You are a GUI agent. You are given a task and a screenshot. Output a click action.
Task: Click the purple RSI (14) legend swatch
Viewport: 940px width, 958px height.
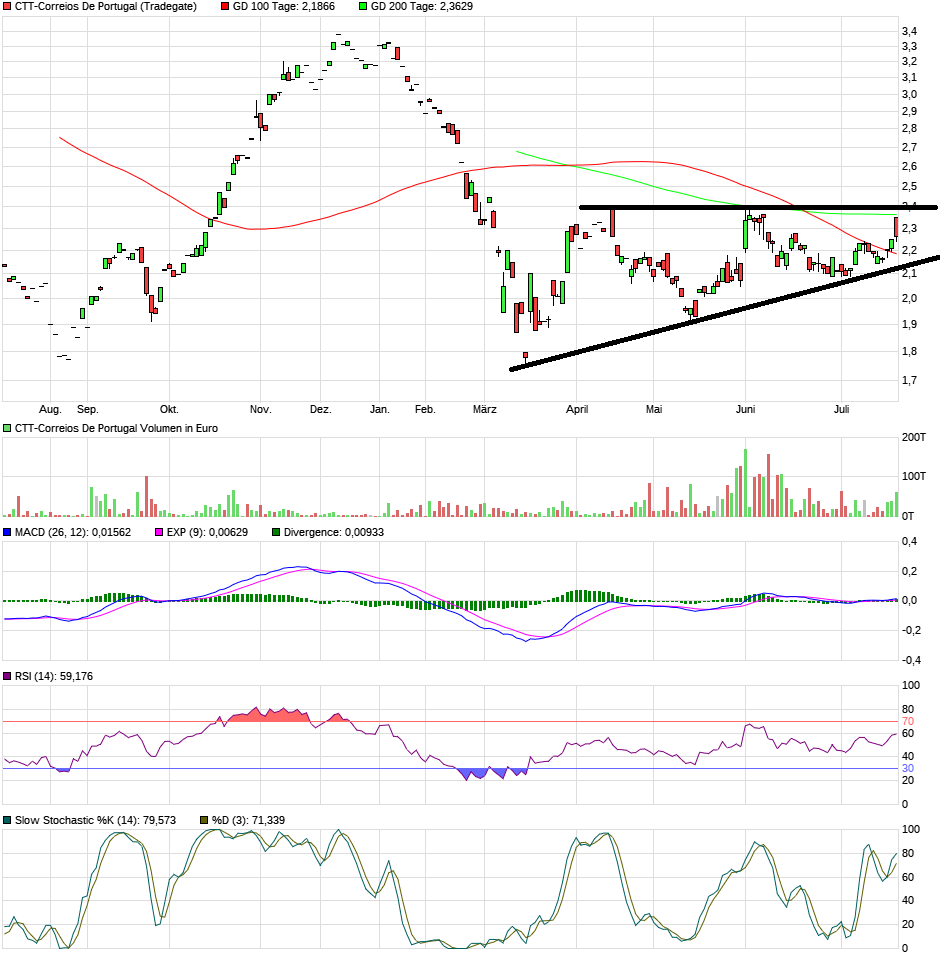pyautogui.click(x=7, y=677)
